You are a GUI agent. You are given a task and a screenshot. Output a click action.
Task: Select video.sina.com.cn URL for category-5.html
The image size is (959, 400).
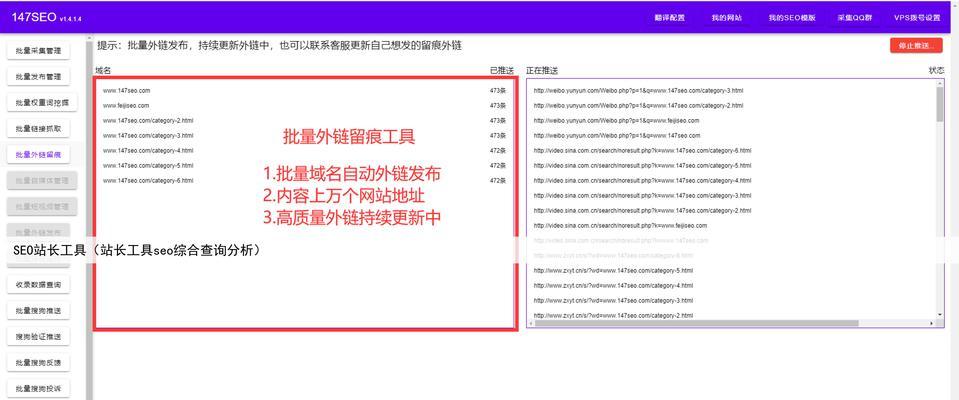tap(642, 165)
